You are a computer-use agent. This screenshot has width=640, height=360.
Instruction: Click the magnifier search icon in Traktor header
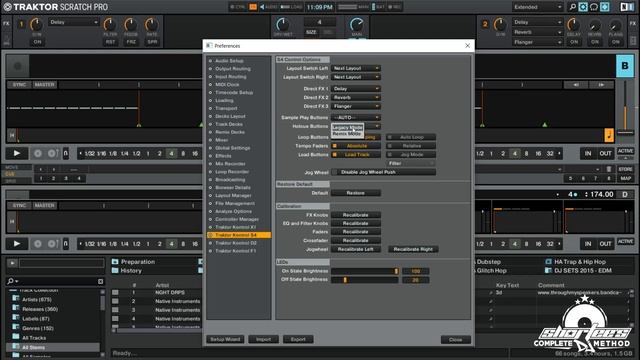pyautogui.click(x=573, y=7)
